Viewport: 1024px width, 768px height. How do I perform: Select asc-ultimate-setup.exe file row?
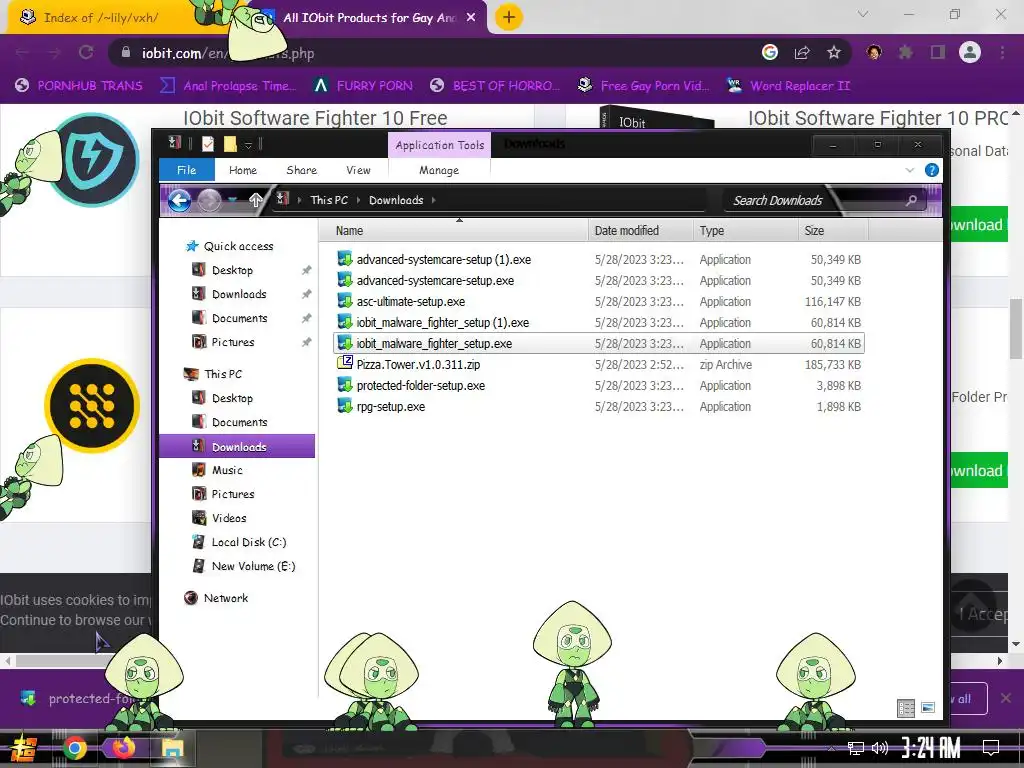coord(598,302)
